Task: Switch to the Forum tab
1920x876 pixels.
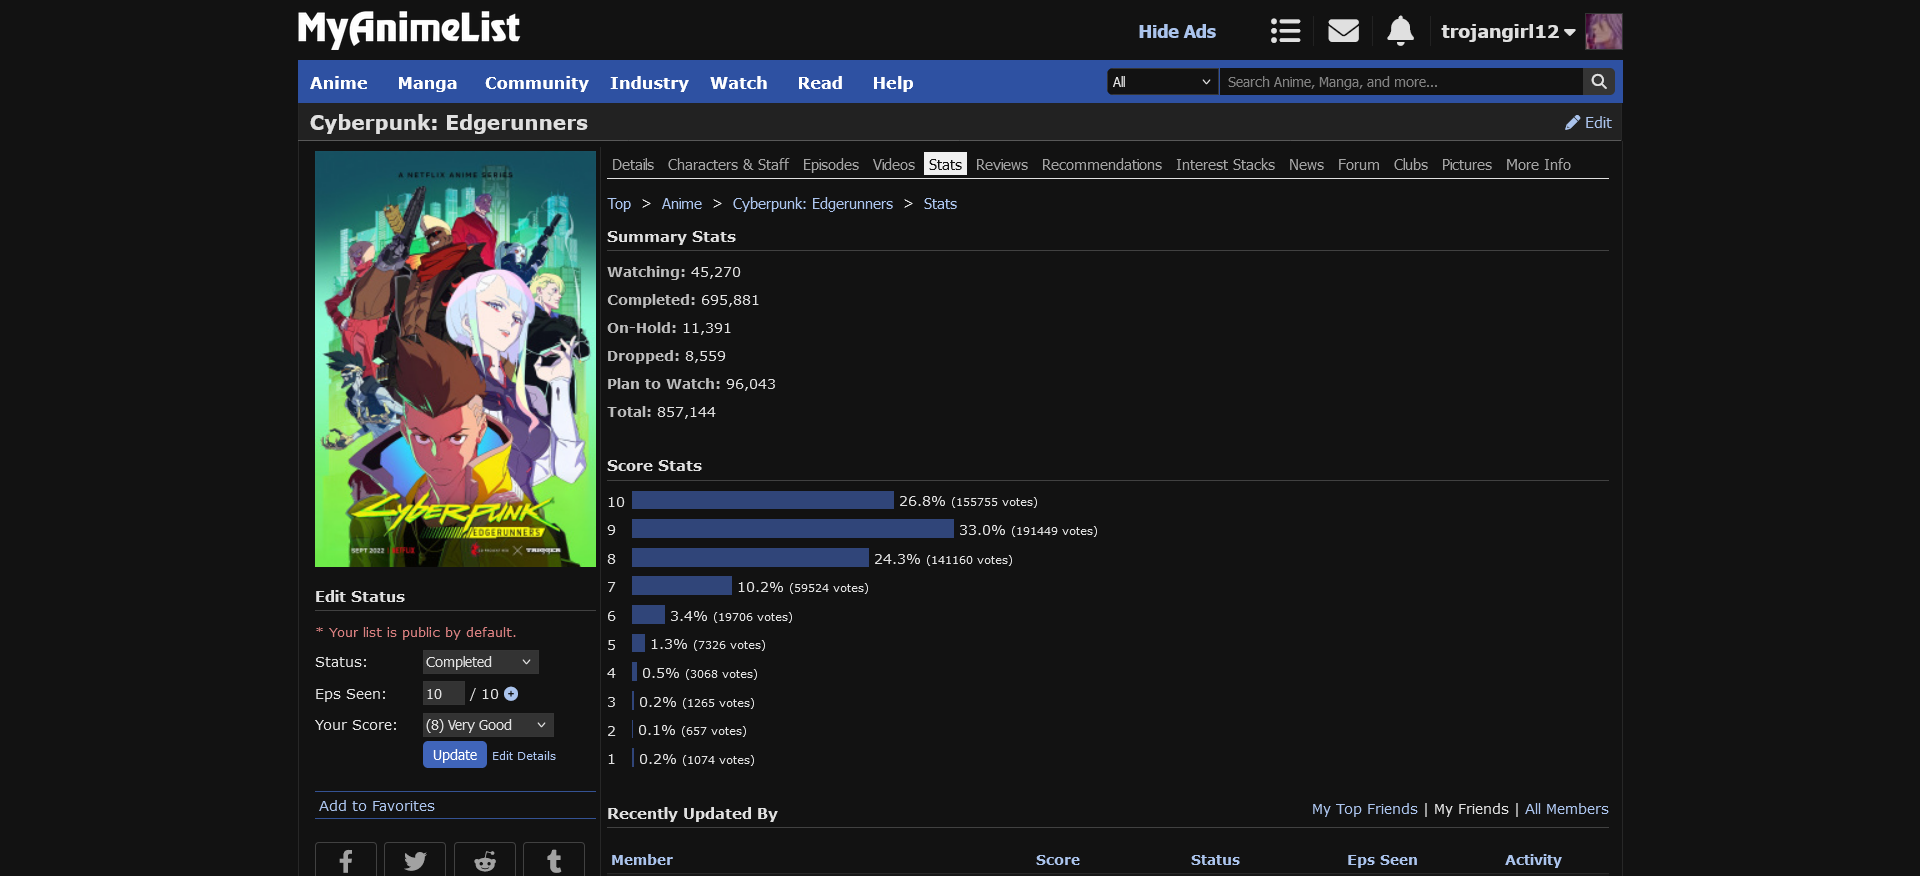Action: (1358, 165)
